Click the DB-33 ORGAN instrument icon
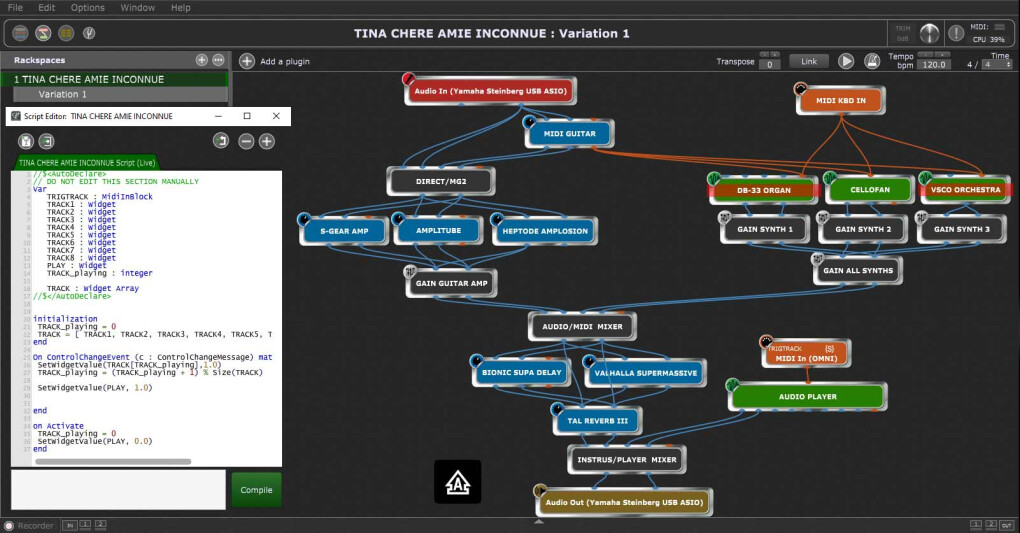 pos(714,178)
